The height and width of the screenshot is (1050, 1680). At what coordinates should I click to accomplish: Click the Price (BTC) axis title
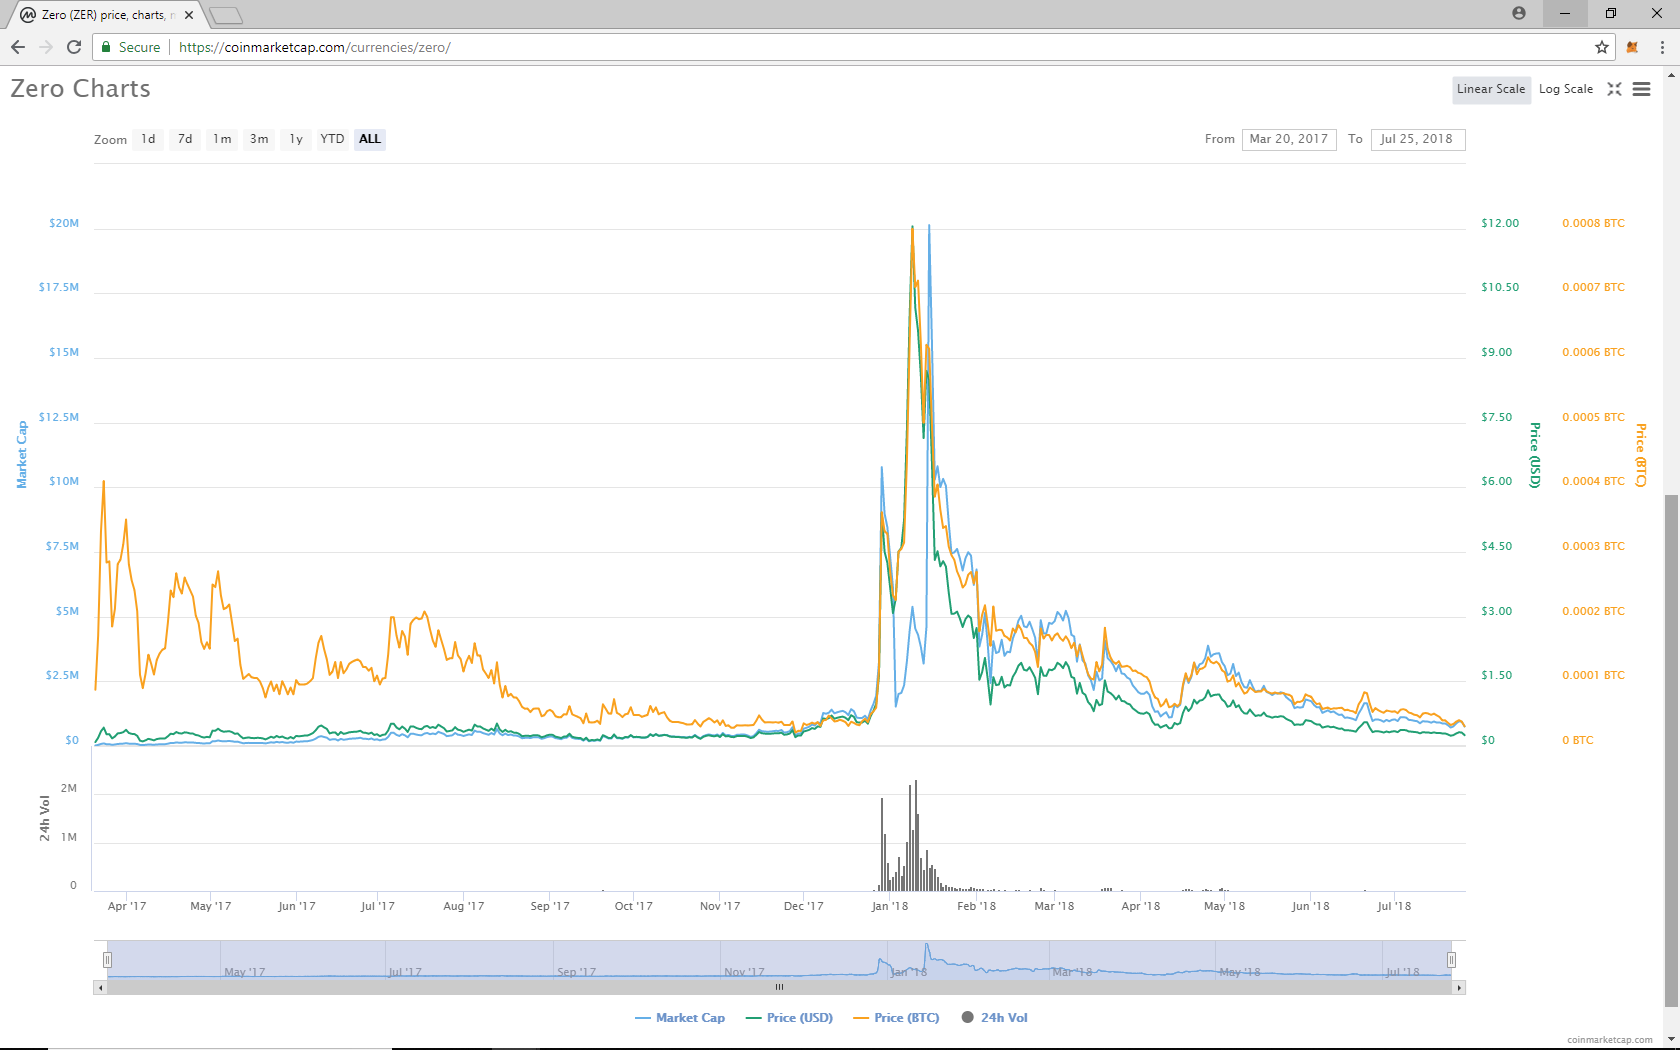[x=1641, y=455]
